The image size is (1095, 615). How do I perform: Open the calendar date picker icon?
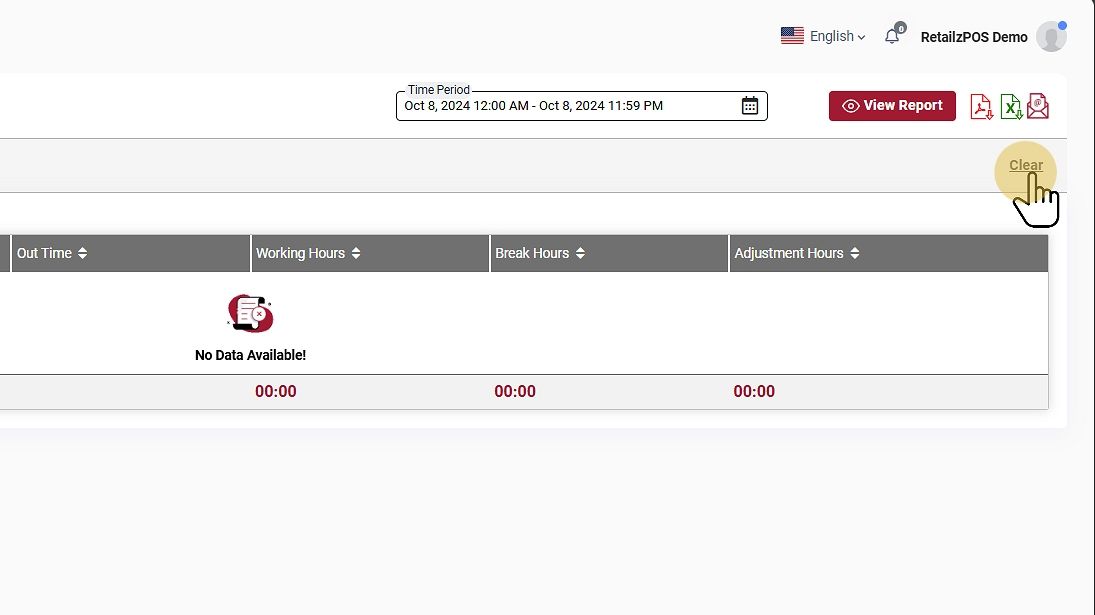pyautogui.click(x=749, y=106)
